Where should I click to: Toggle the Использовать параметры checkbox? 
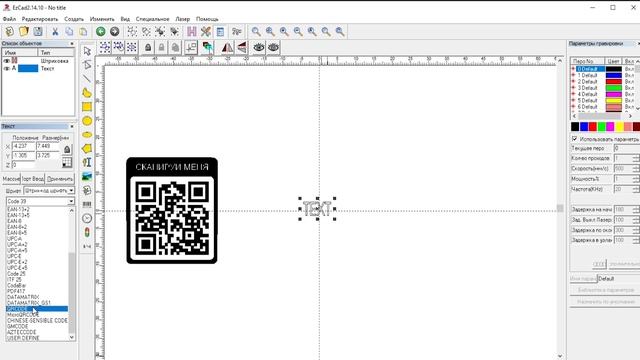coord(574,139)
